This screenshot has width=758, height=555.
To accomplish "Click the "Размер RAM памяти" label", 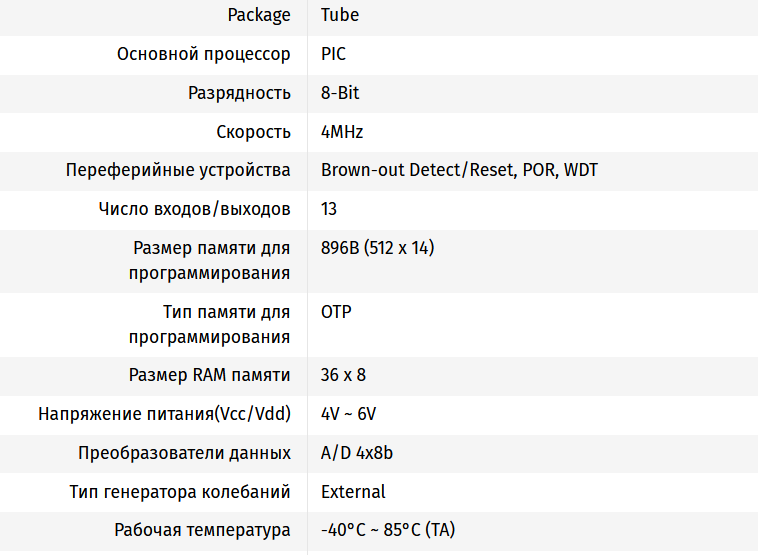I will pos(210,375).
